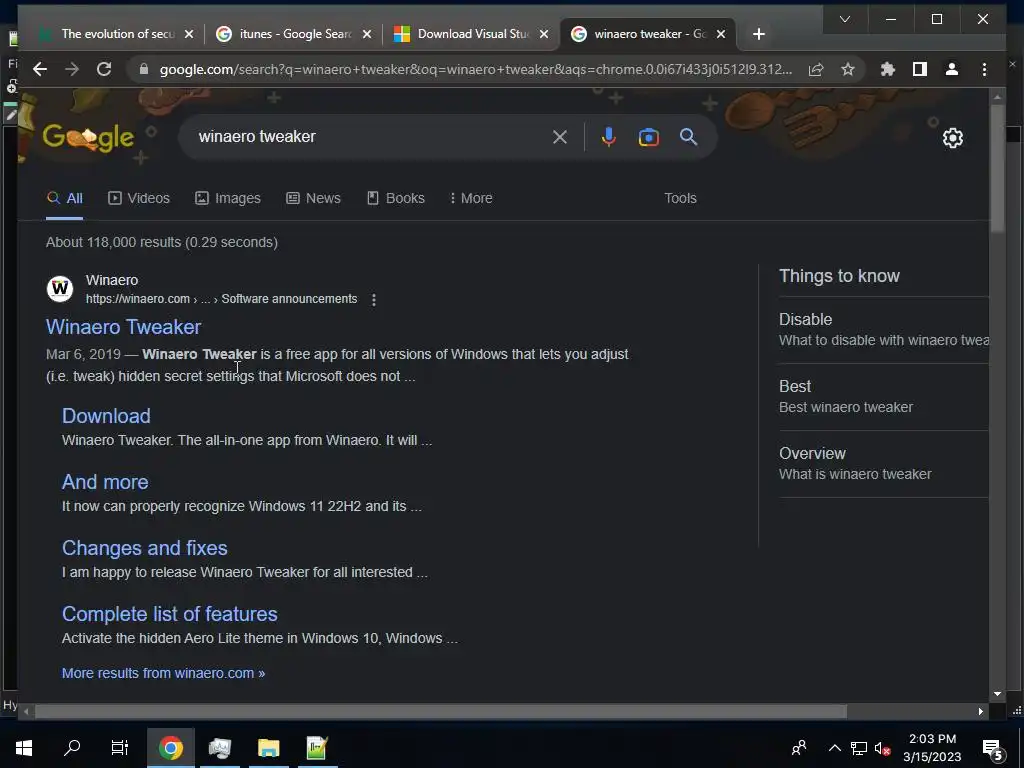Viewport: 1024px width, 768px height.
Task: Open the tab search dropdown arrow
Action: click(845, 19)
